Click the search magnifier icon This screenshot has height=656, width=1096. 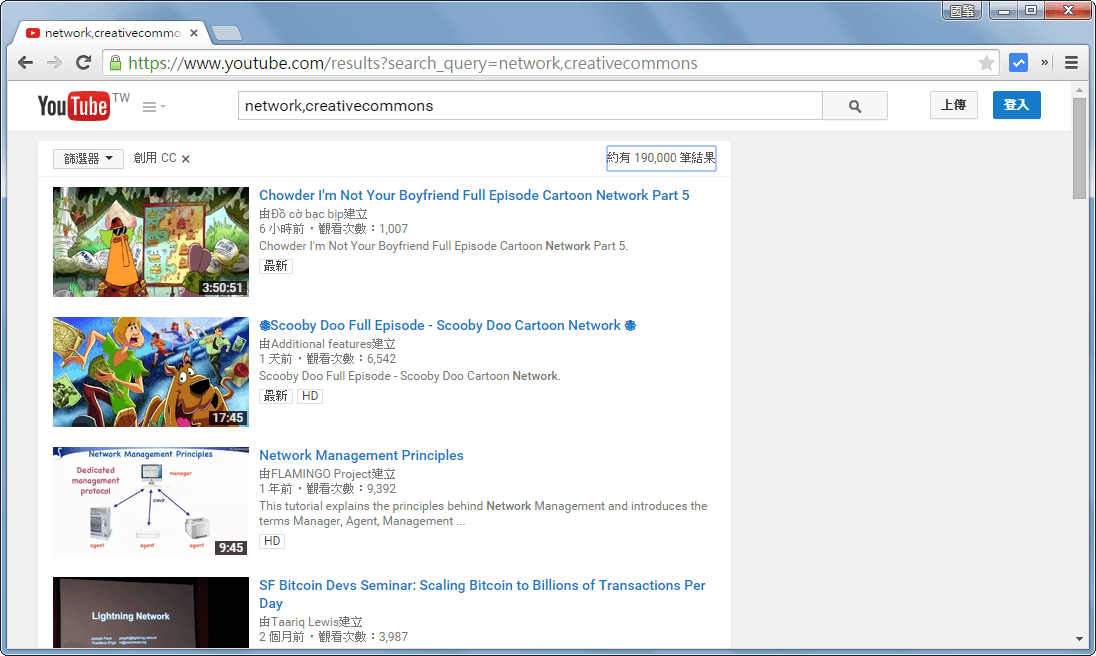853,105
